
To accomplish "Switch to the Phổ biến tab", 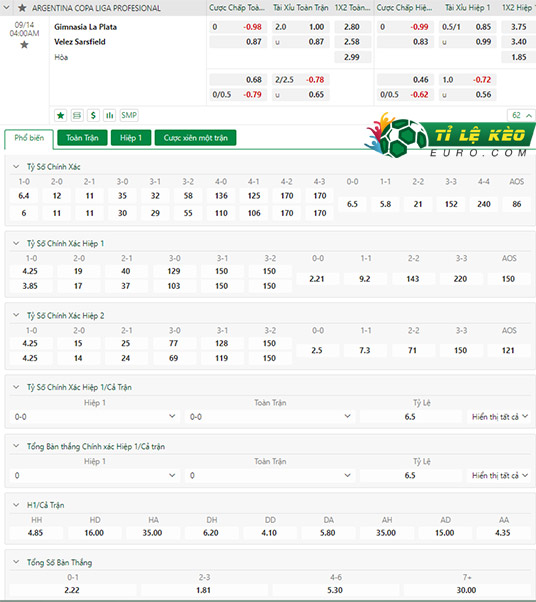I will (x=29, y=138).
